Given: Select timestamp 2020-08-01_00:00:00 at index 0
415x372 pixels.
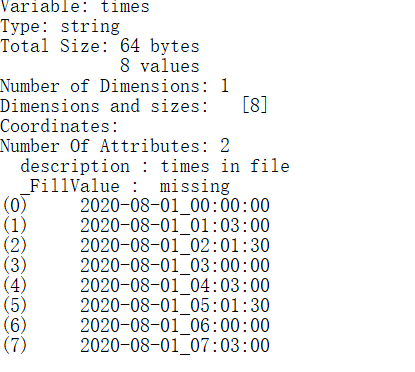Looking at the screenshot, I should click(175, 206).
